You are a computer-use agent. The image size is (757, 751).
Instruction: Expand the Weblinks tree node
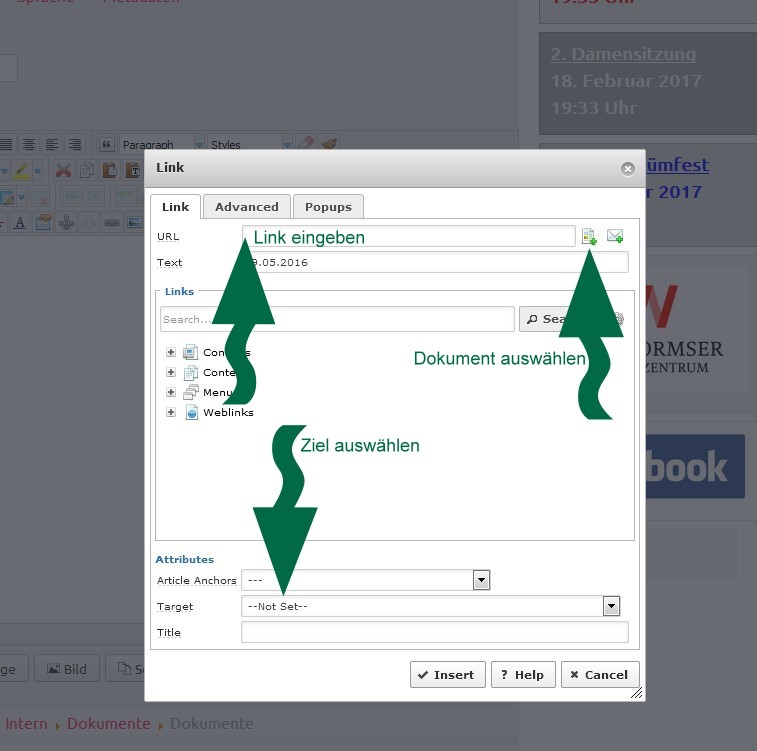point(171,412)
